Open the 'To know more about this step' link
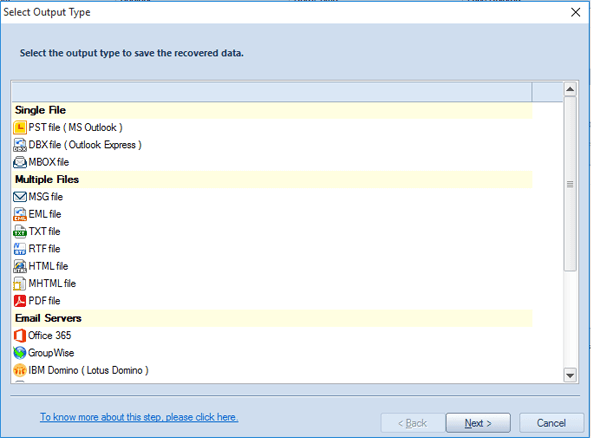The height and width of the screenshot is (438, 591). point(139,417)
